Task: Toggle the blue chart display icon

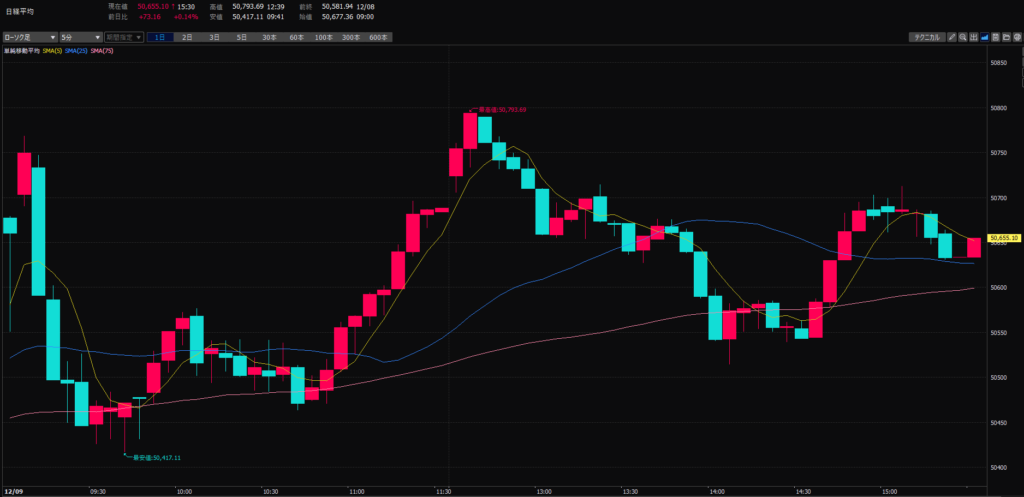Action: tap(985, 37)
